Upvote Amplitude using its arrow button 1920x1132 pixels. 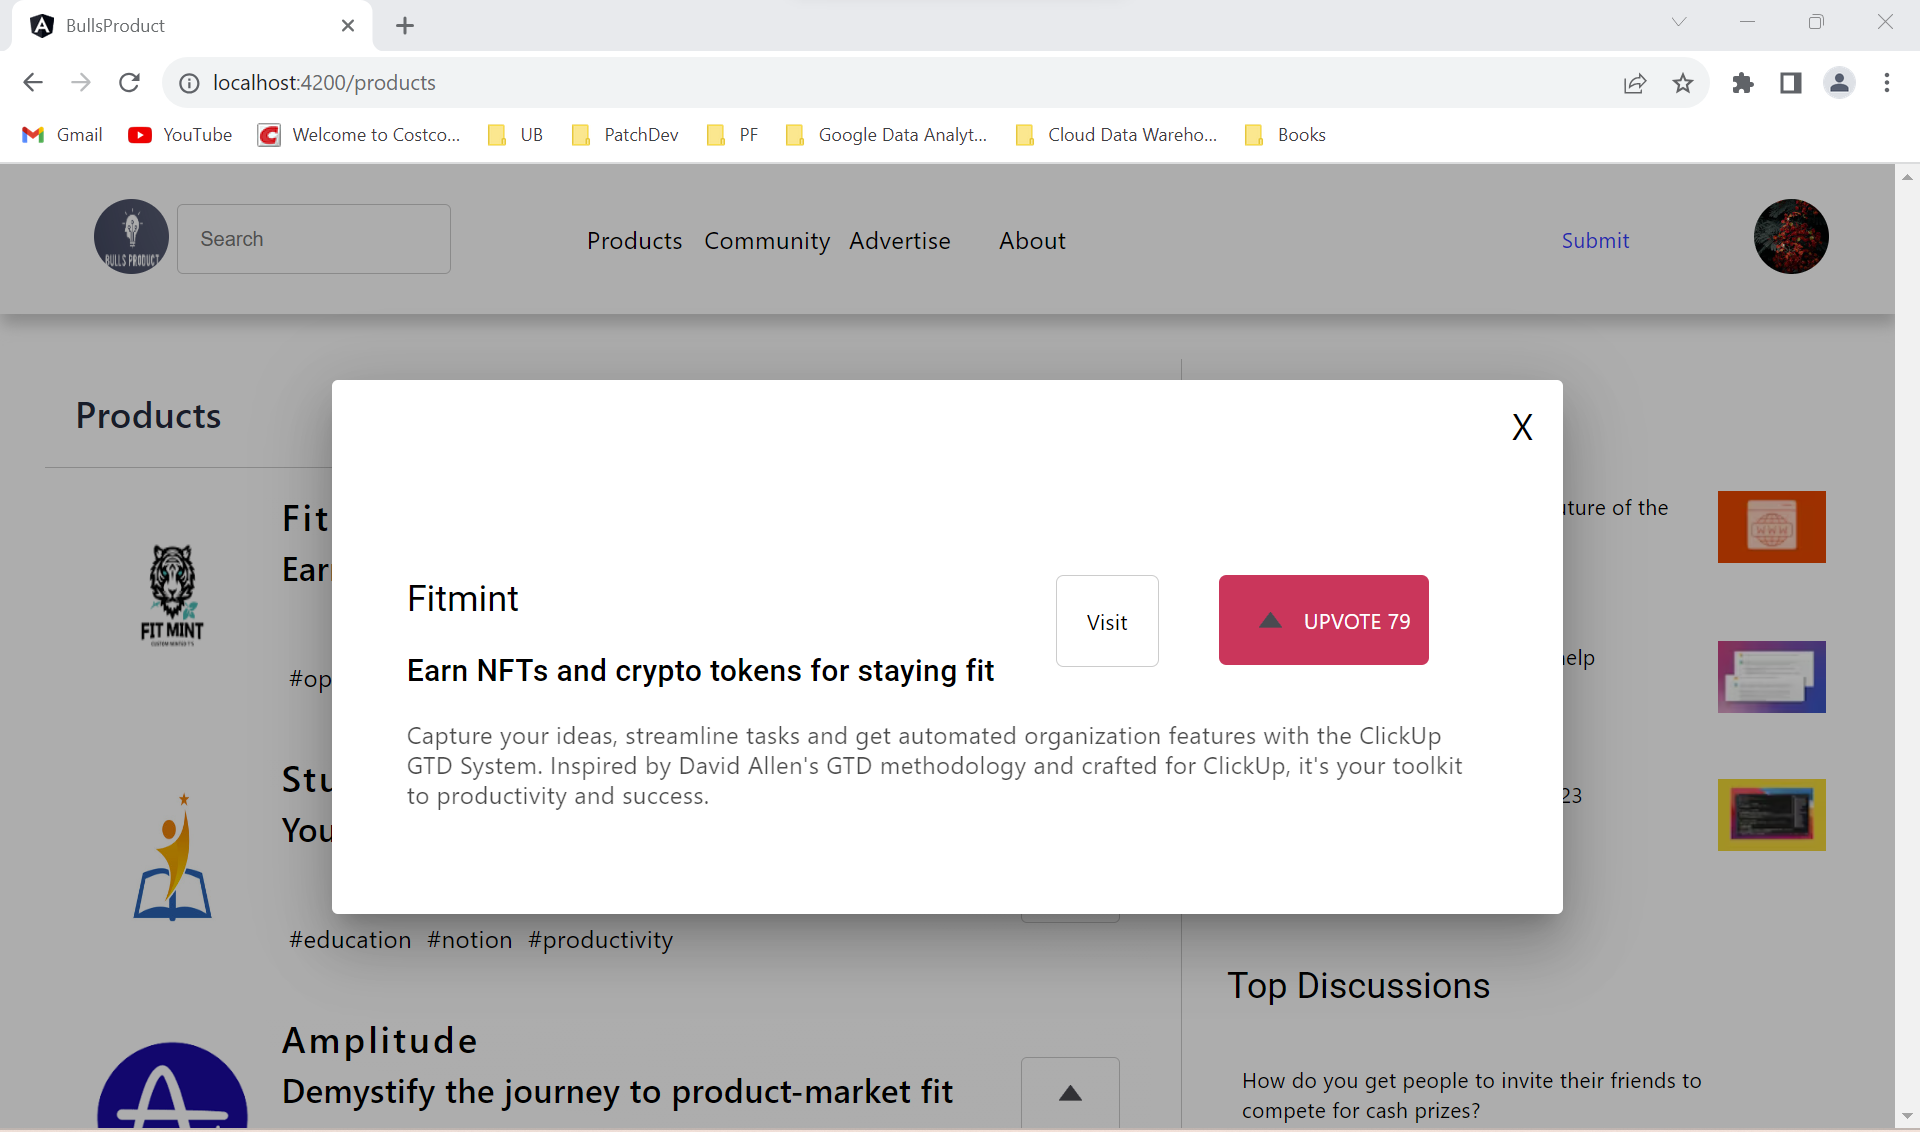1069,1093
